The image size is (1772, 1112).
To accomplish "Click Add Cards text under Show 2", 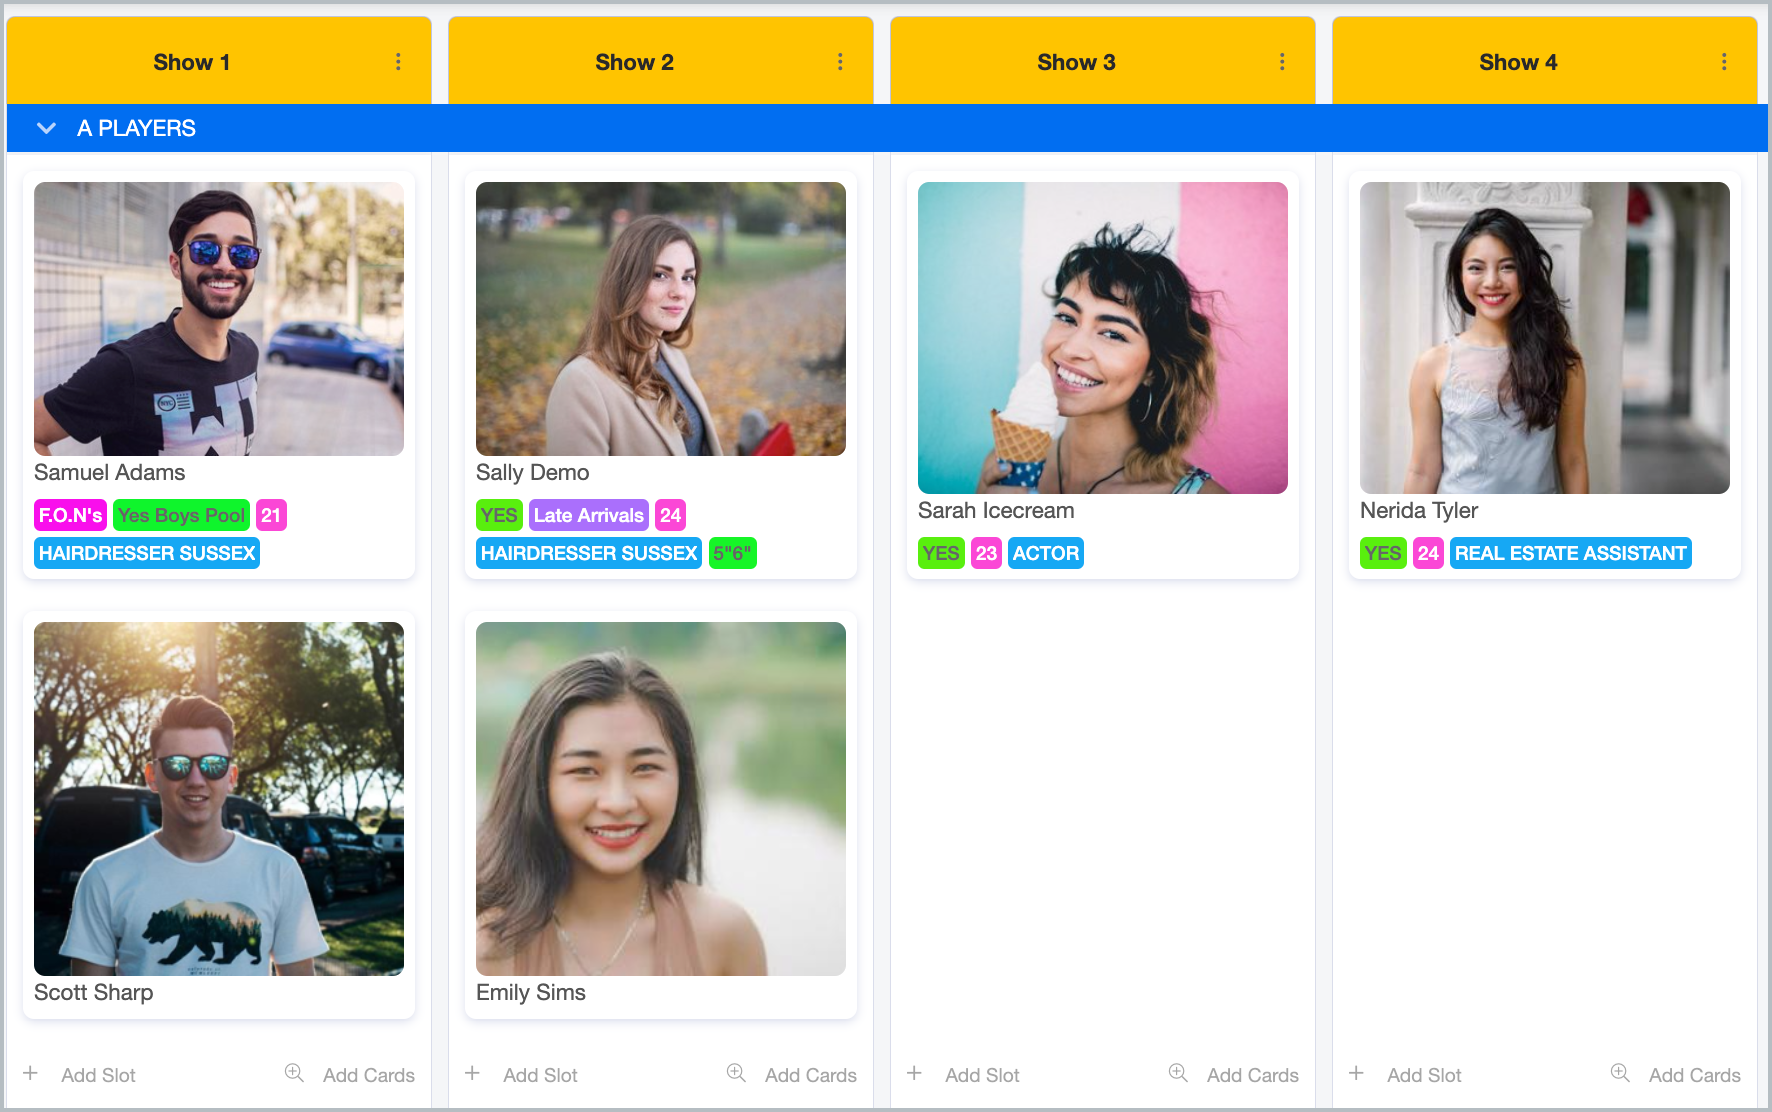I will coord(811,1075).
